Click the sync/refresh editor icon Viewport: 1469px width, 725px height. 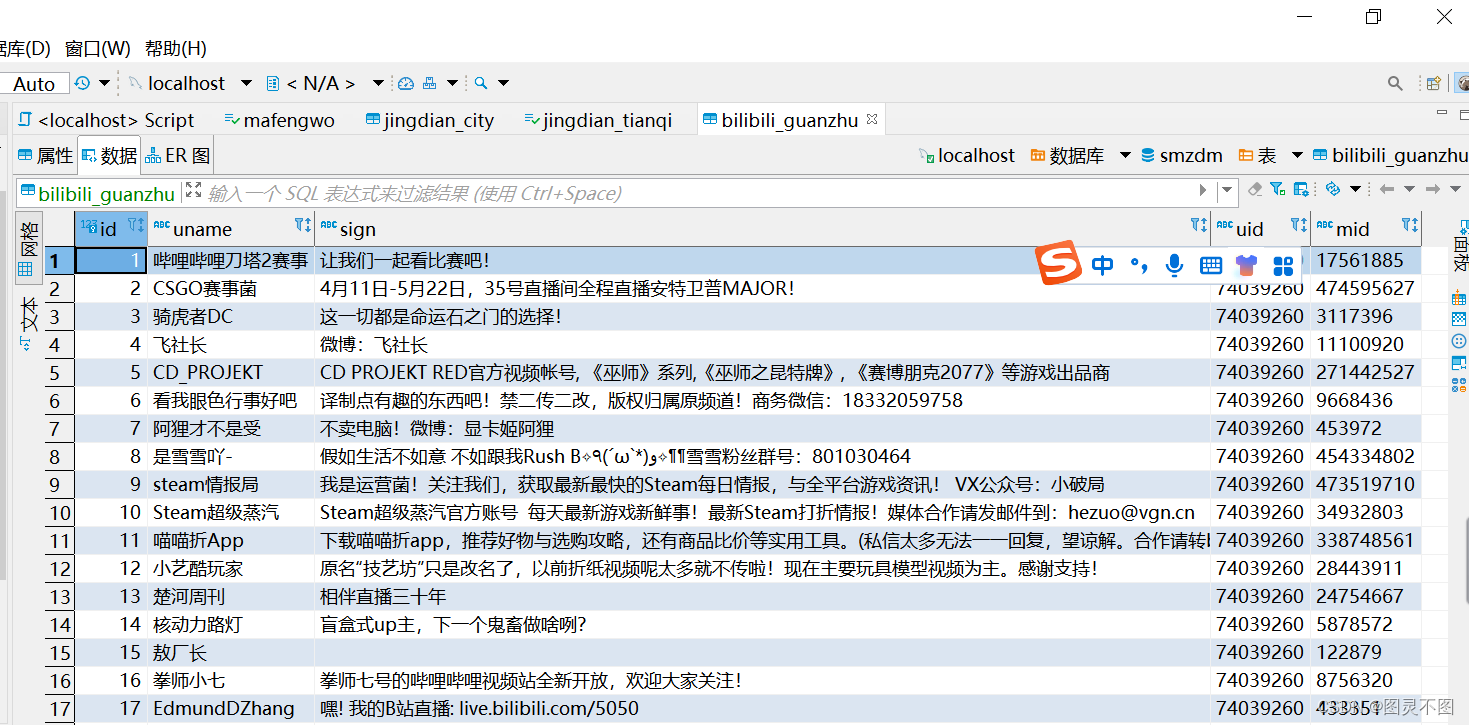[x=1332, y=189]
